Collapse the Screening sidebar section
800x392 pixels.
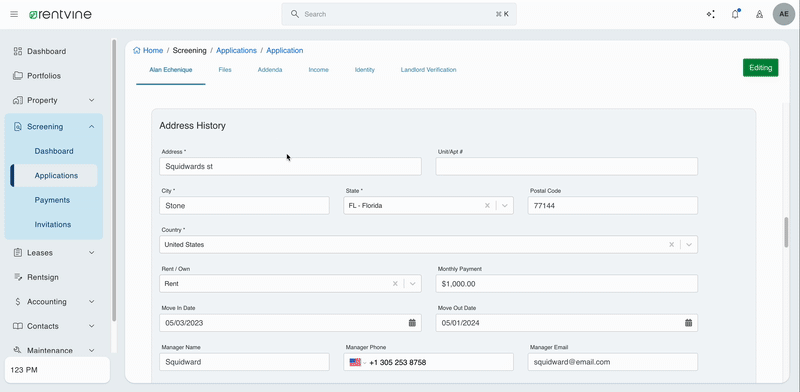tap(92, 127)
